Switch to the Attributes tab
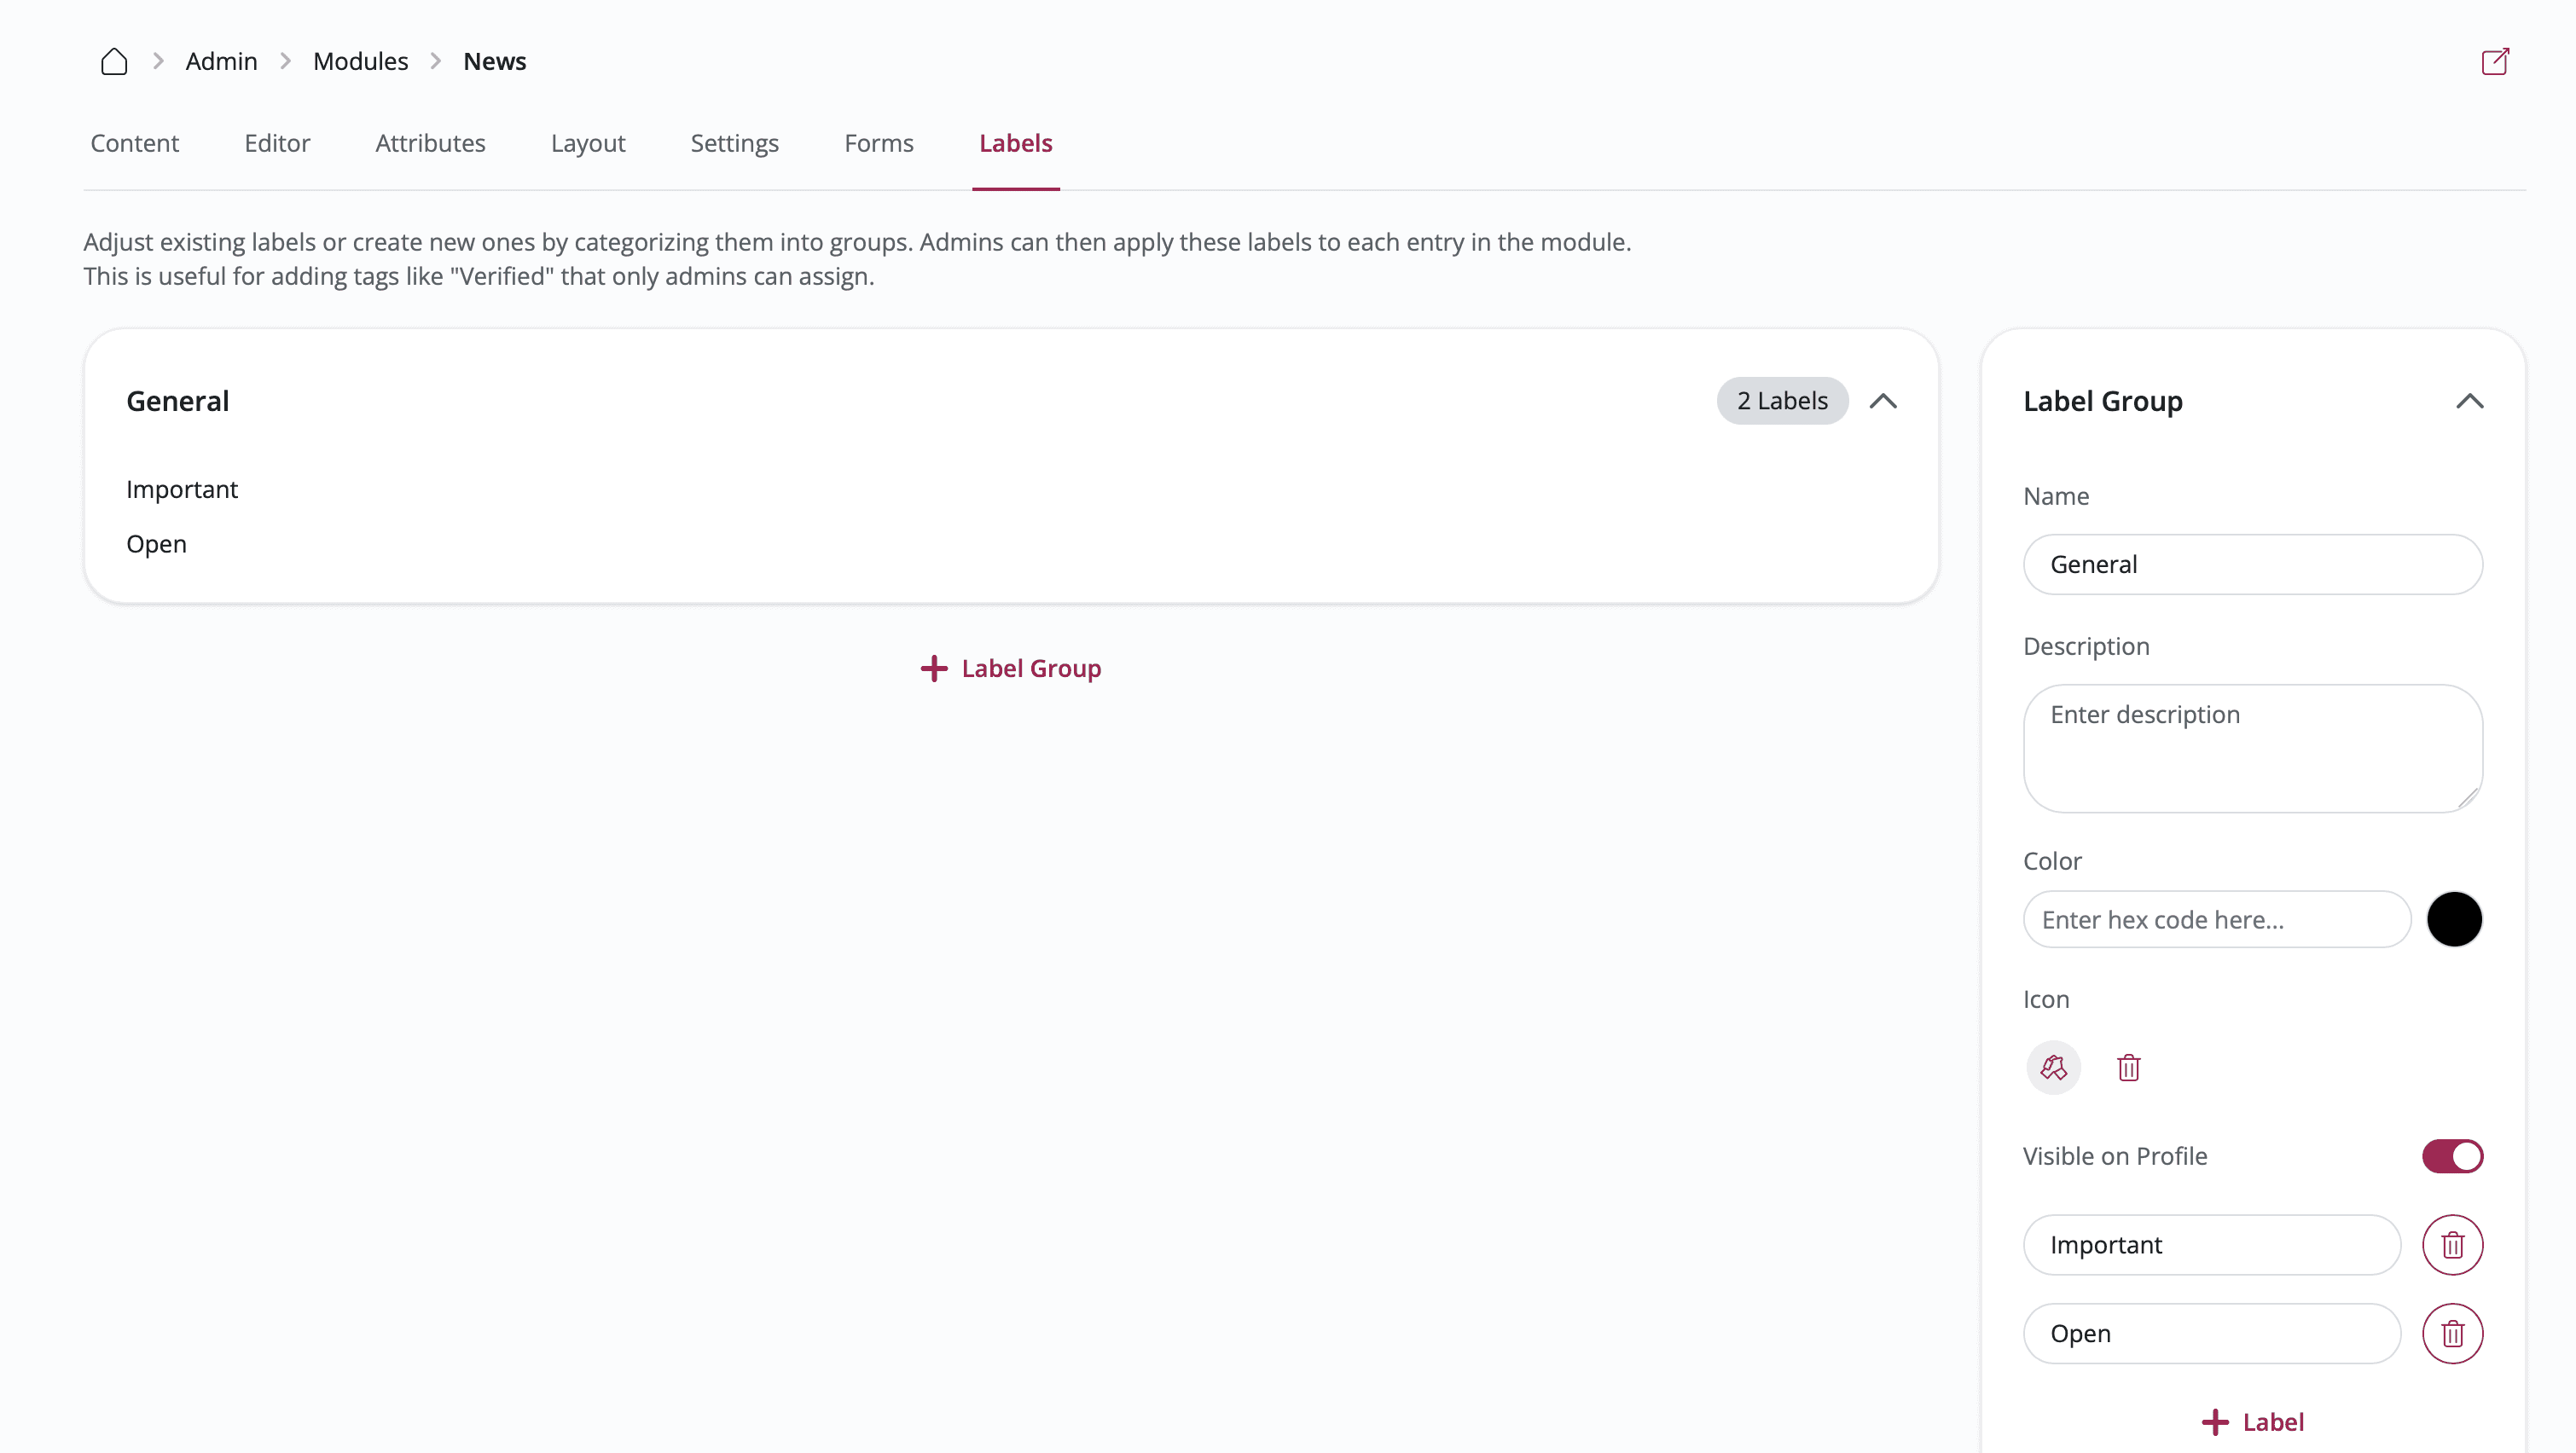The height and width of the screenshot is (1453, 2576). coord(430,143)
